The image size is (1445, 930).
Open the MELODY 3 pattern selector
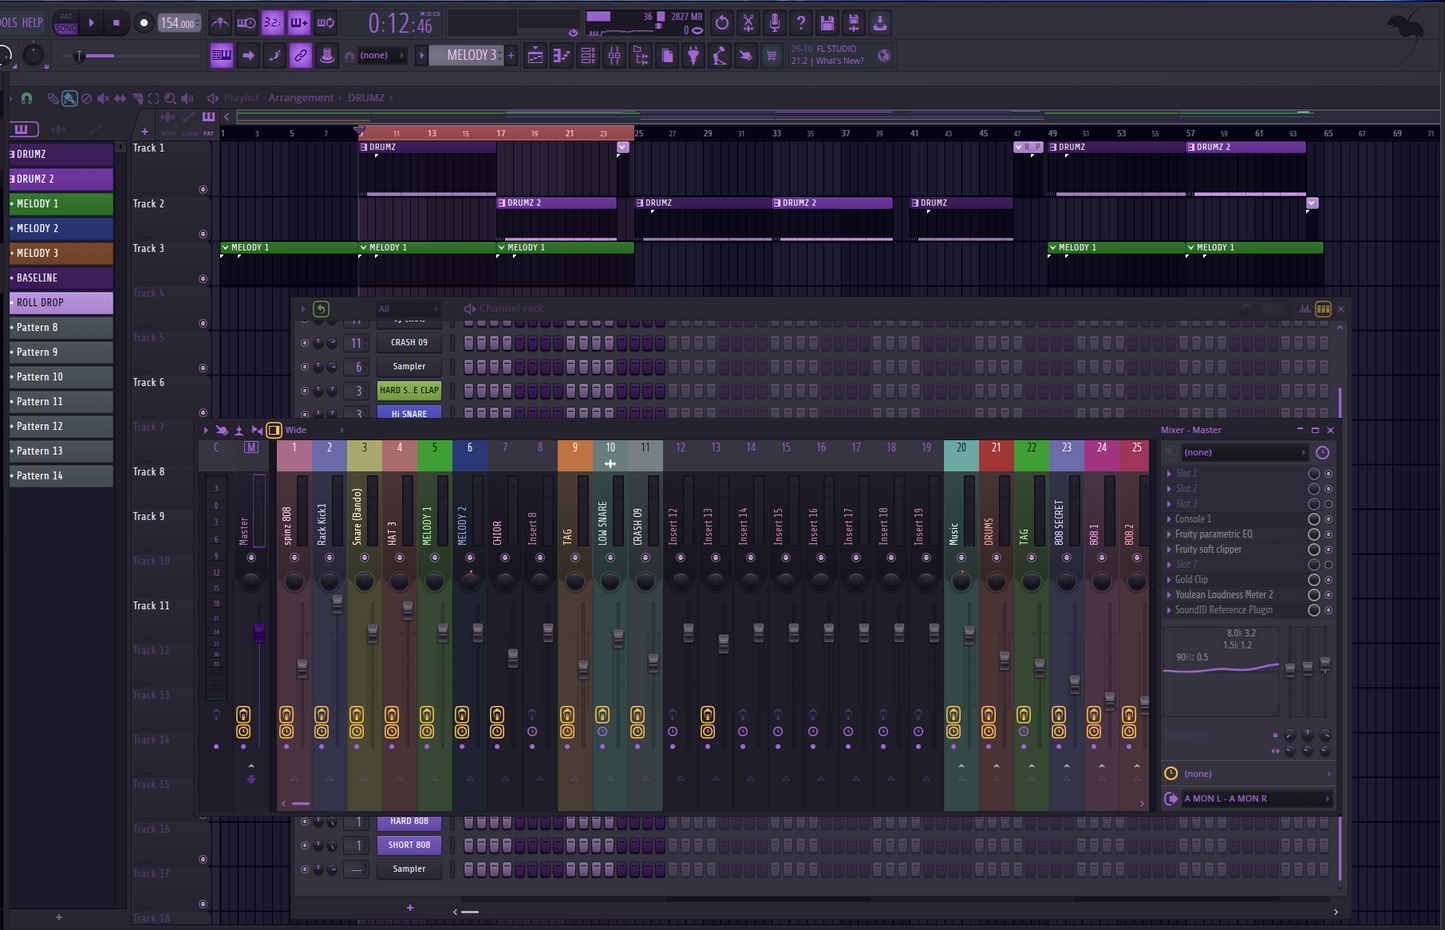tap(468, 56)
